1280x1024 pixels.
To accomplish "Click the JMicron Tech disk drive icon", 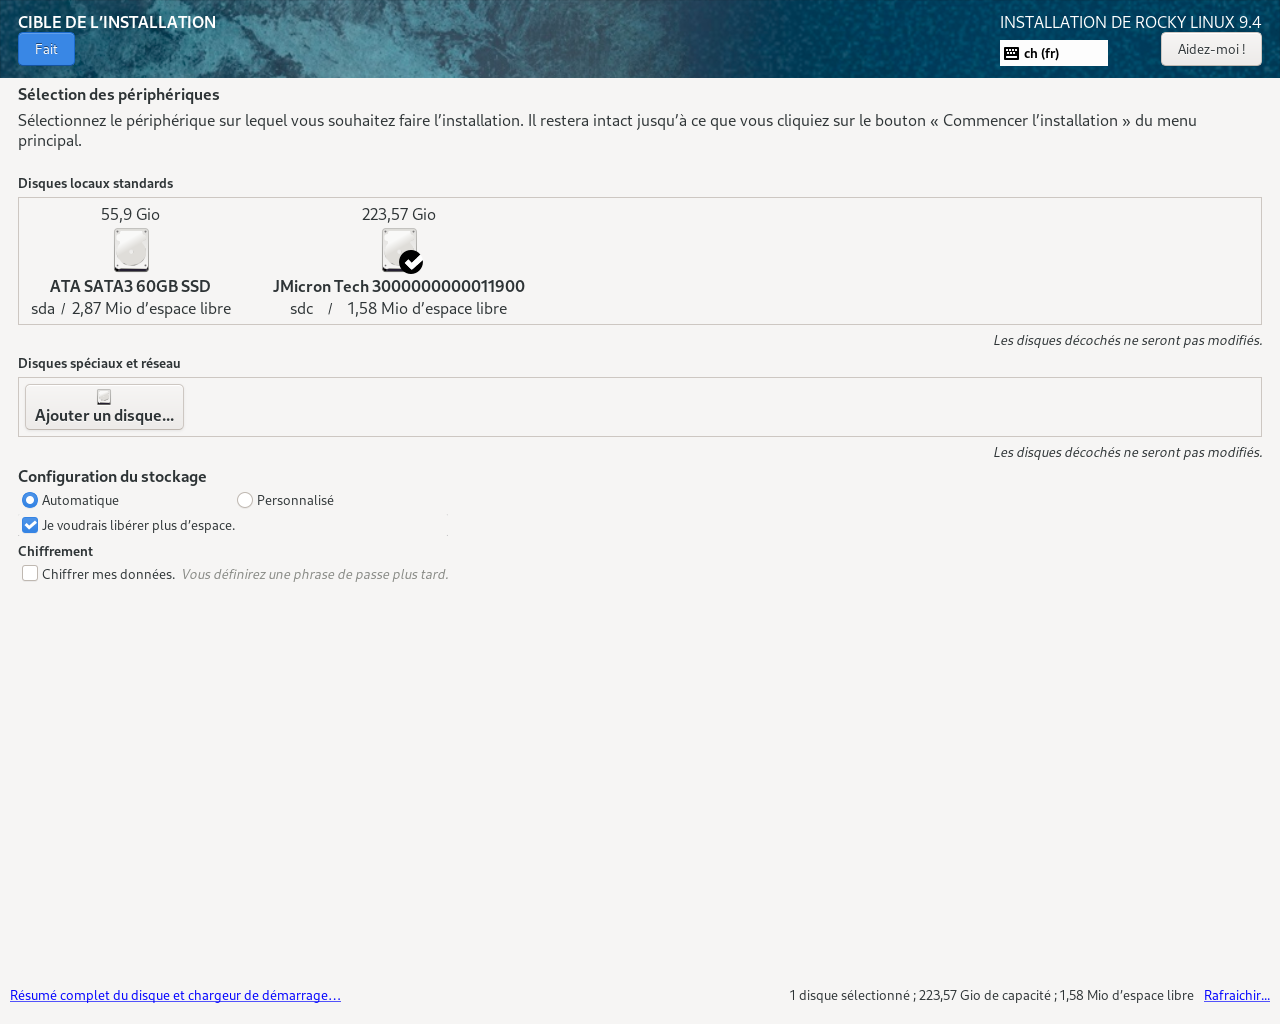I will click(396, 247).
